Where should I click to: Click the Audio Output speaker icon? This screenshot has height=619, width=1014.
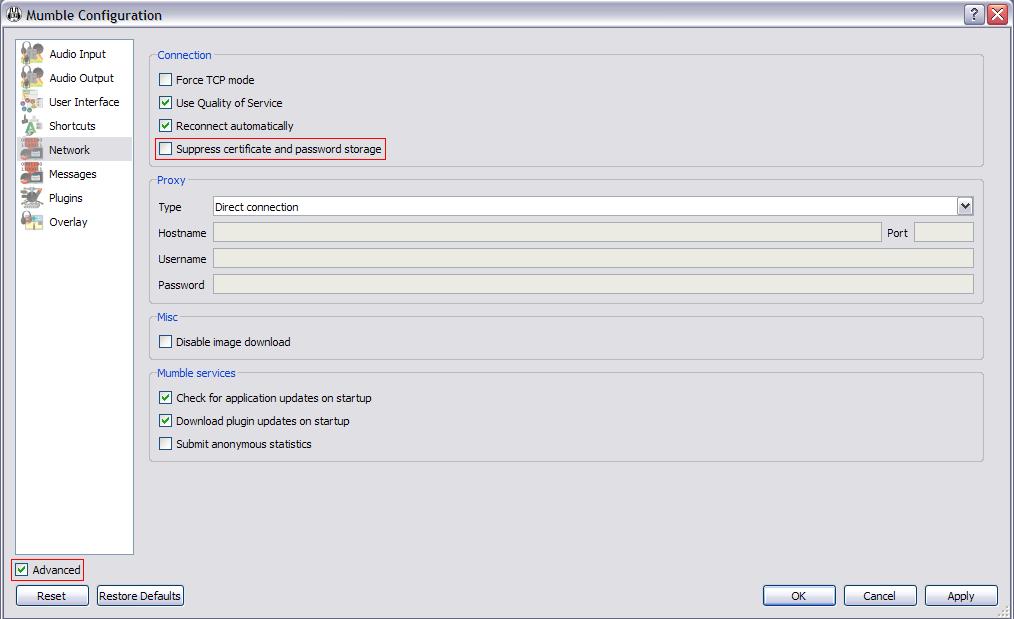tap(32, 78)
